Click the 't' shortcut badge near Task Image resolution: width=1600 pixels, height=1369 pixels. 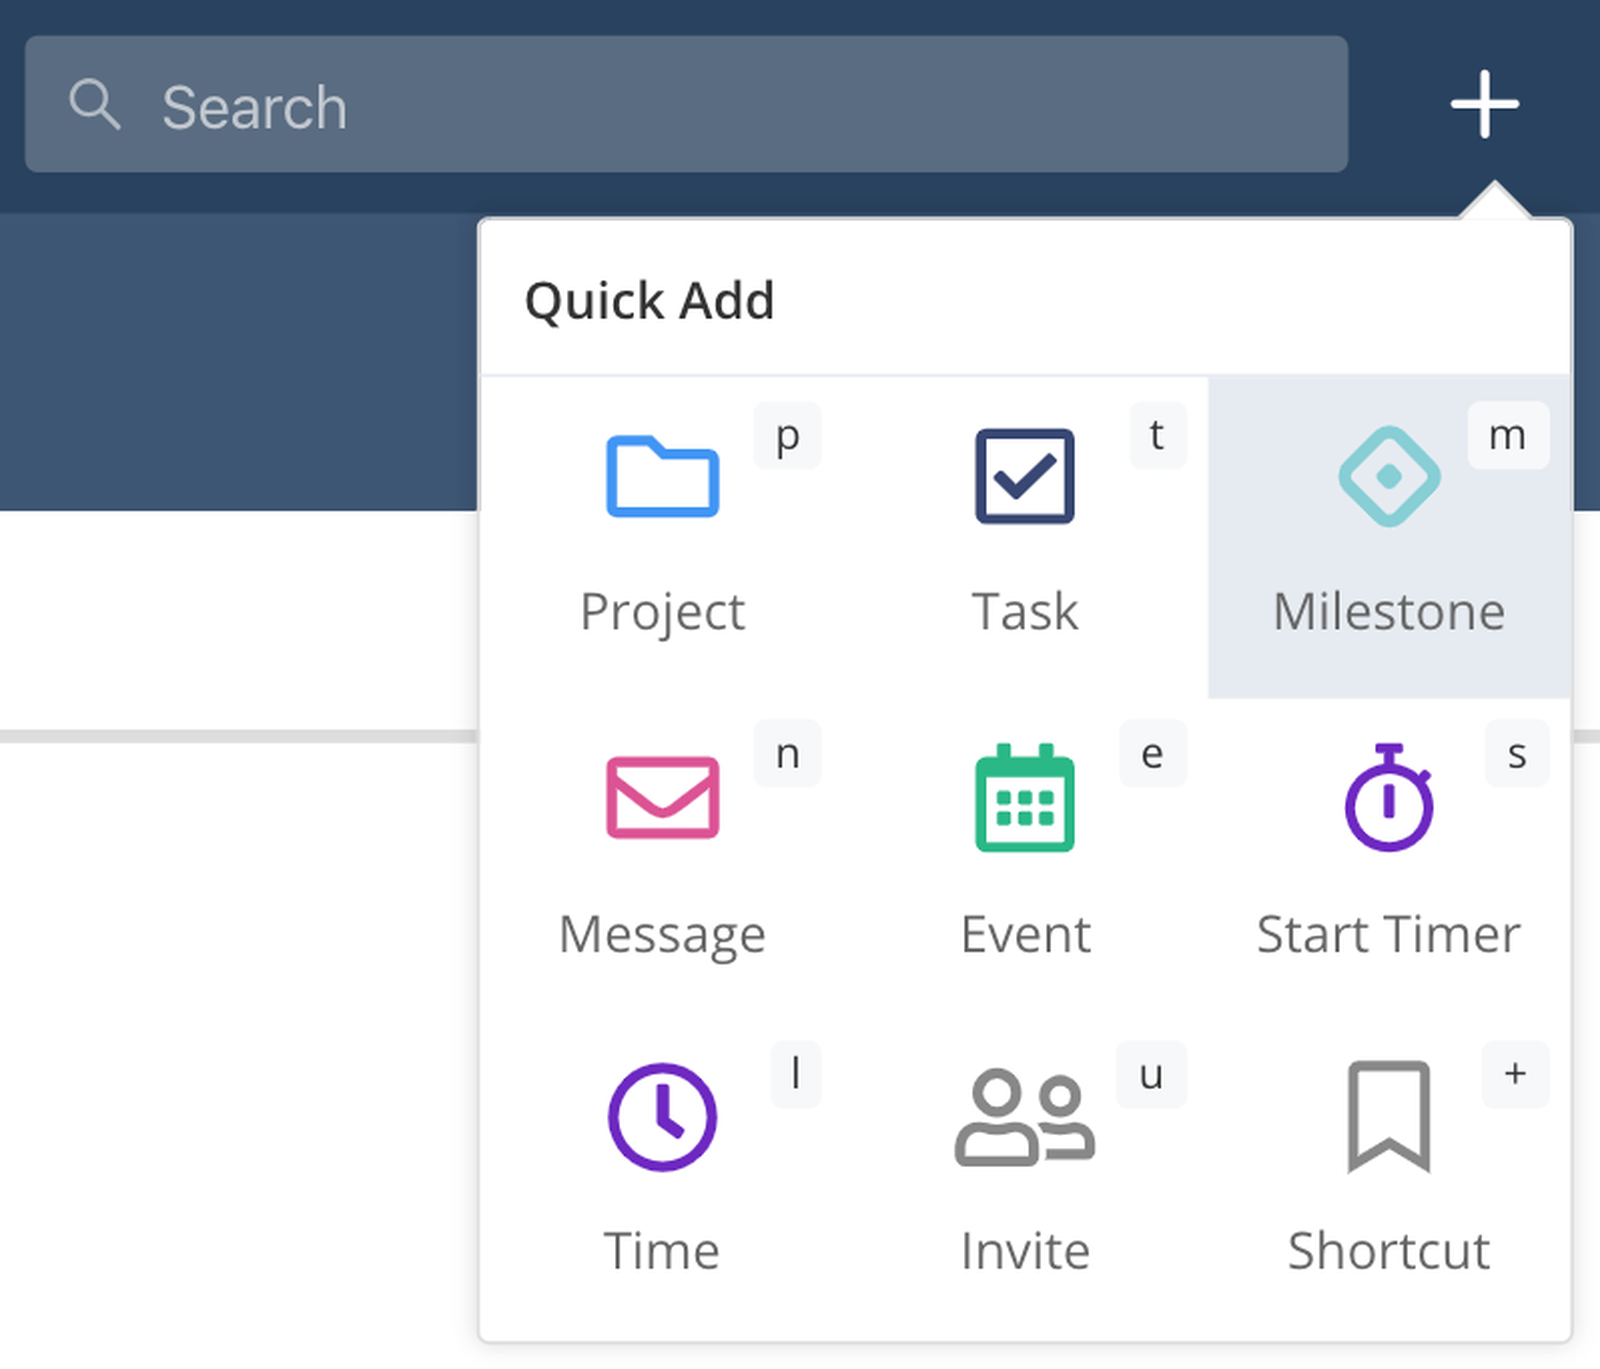(x=1157, y=436)
